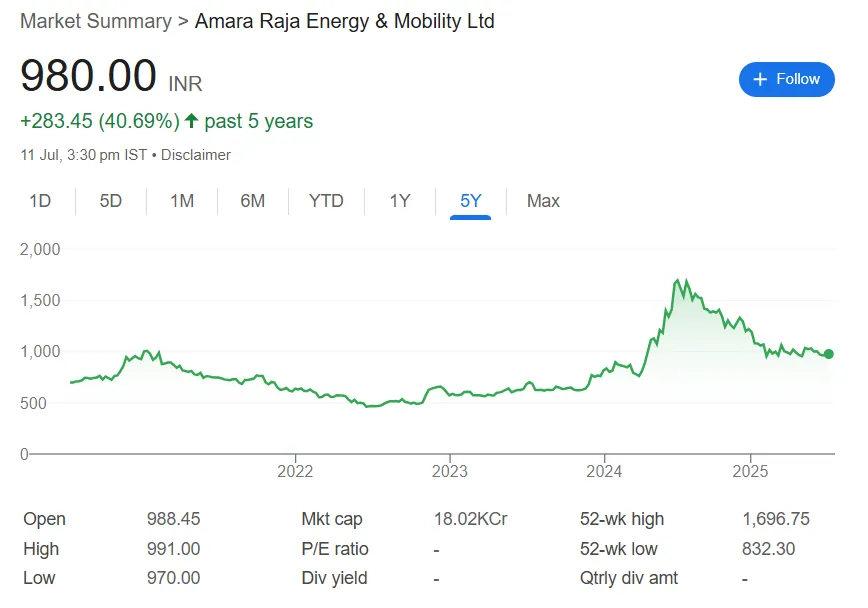Show the Max time range chart
The width and height of the screenshot is (868, 608).
(x=543, y=201)
